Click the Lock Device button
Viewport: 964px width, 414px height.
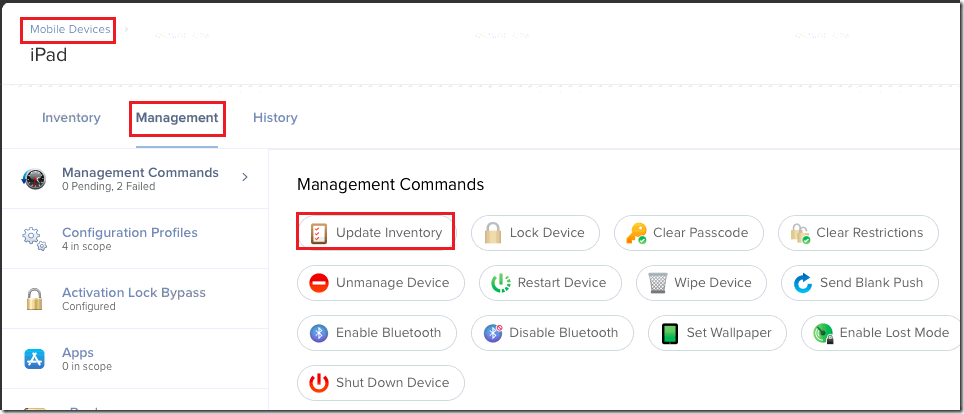pos(535,233)
